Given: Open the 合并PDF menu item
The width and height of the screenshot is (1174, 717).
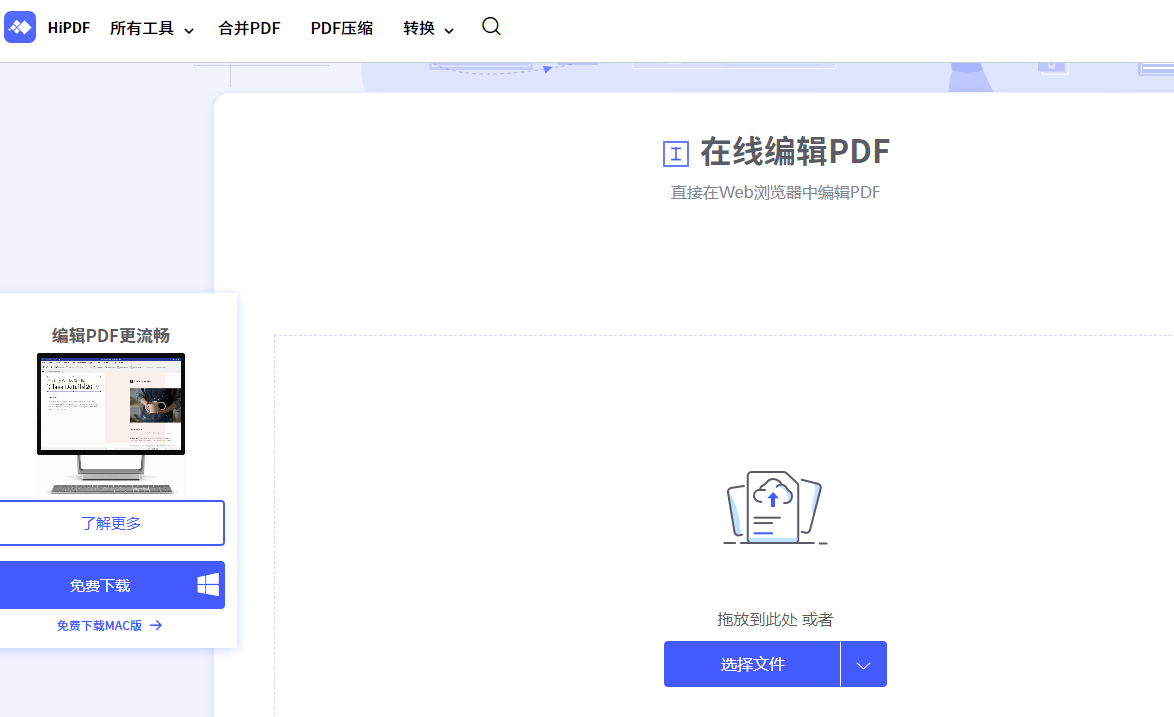Looking at the screenshot, I should 249,28.
